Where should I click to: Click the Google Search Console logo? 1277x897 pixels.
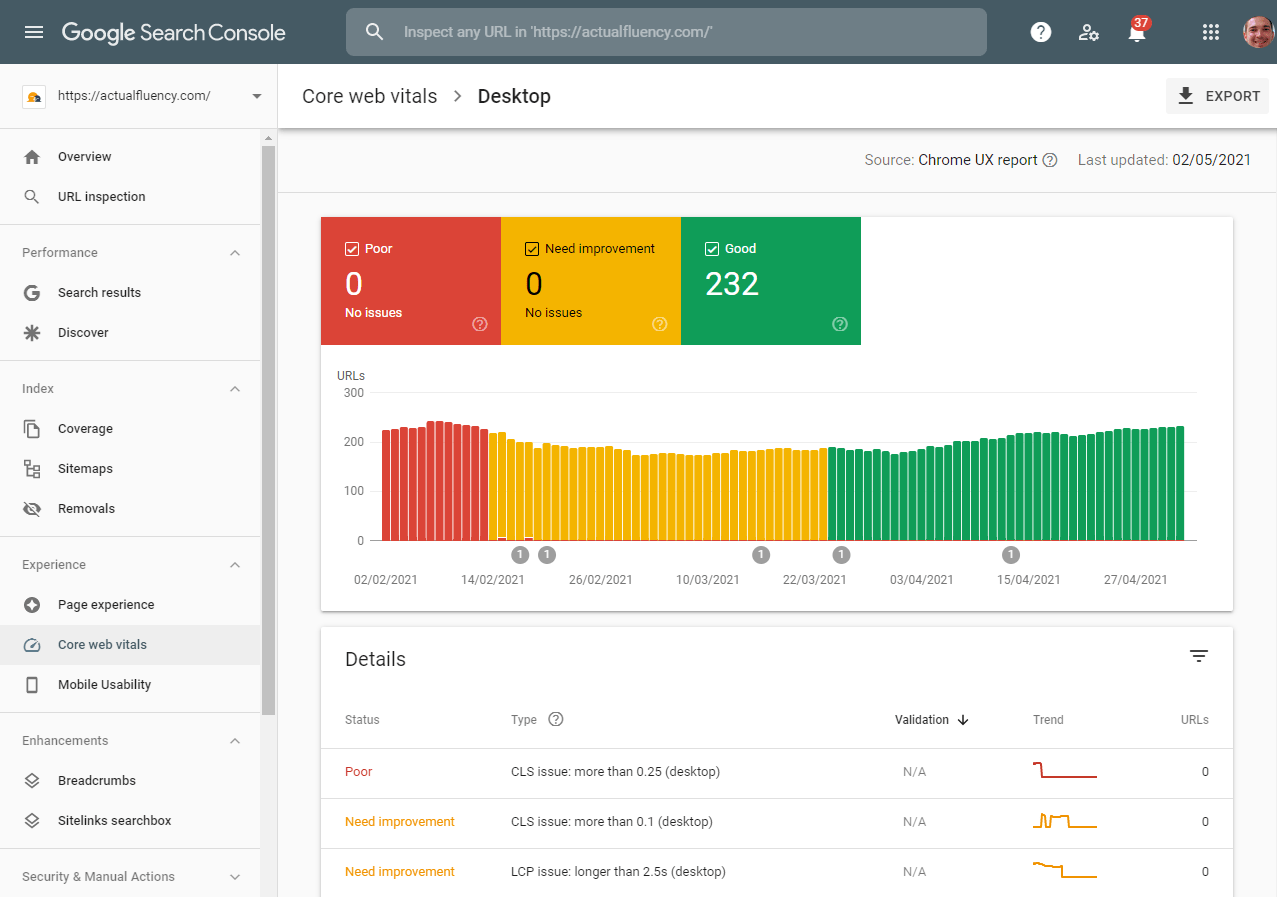tap(174, 32)
